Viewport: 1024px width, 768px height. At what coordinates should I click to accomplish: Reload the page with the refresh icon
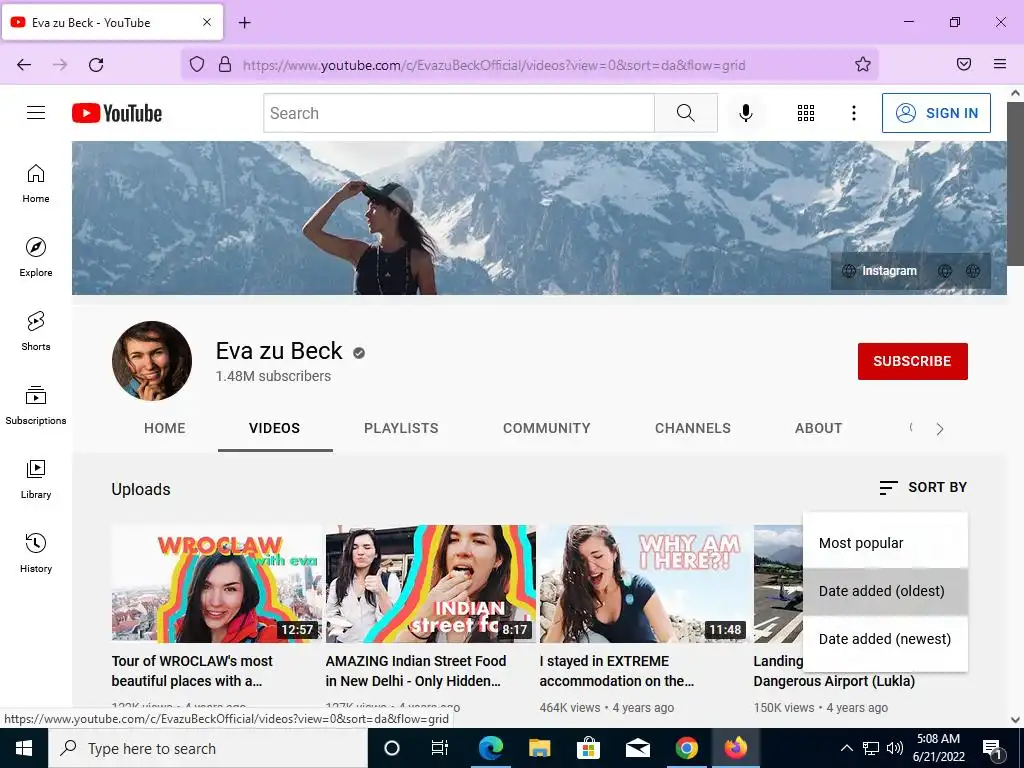(x=96, y=65)
